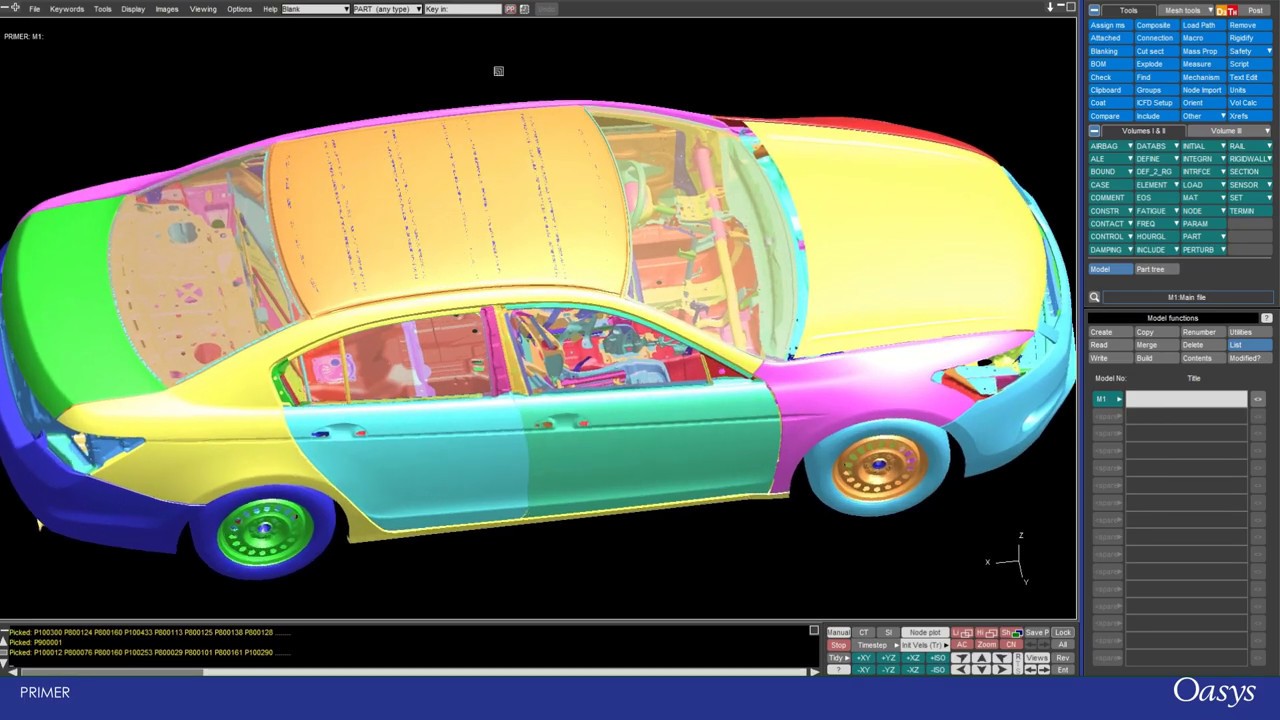Click the dialogue text box corner icon
The width and height of the screenshot is (1280, 720).
coord(814,630)
